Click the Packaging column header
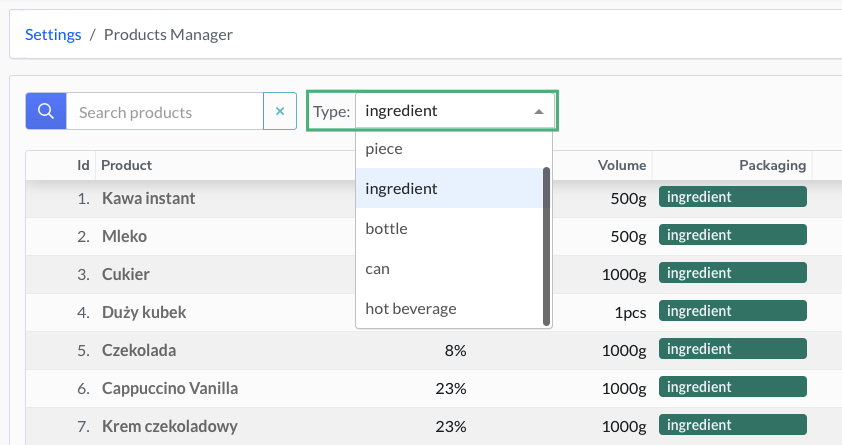This screenshot has height=445, width=842. [x=771, y=165]
